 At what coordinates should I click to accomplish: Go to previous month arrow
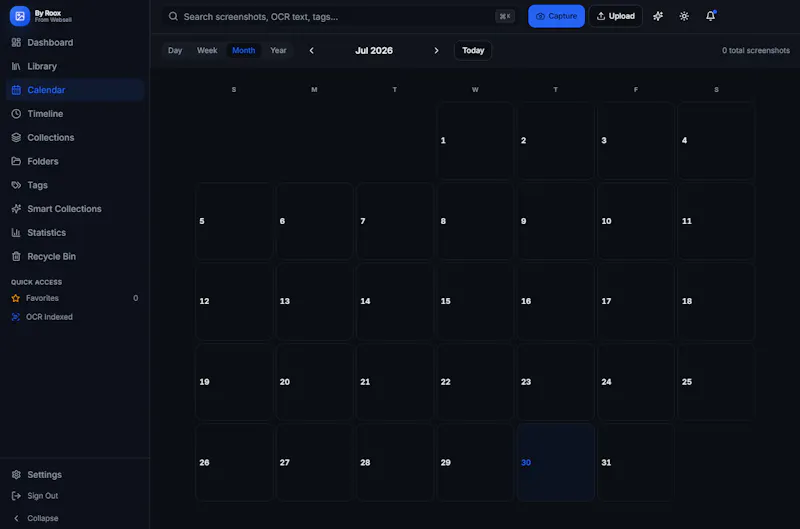pyautogui.click(x=312, y=51)
